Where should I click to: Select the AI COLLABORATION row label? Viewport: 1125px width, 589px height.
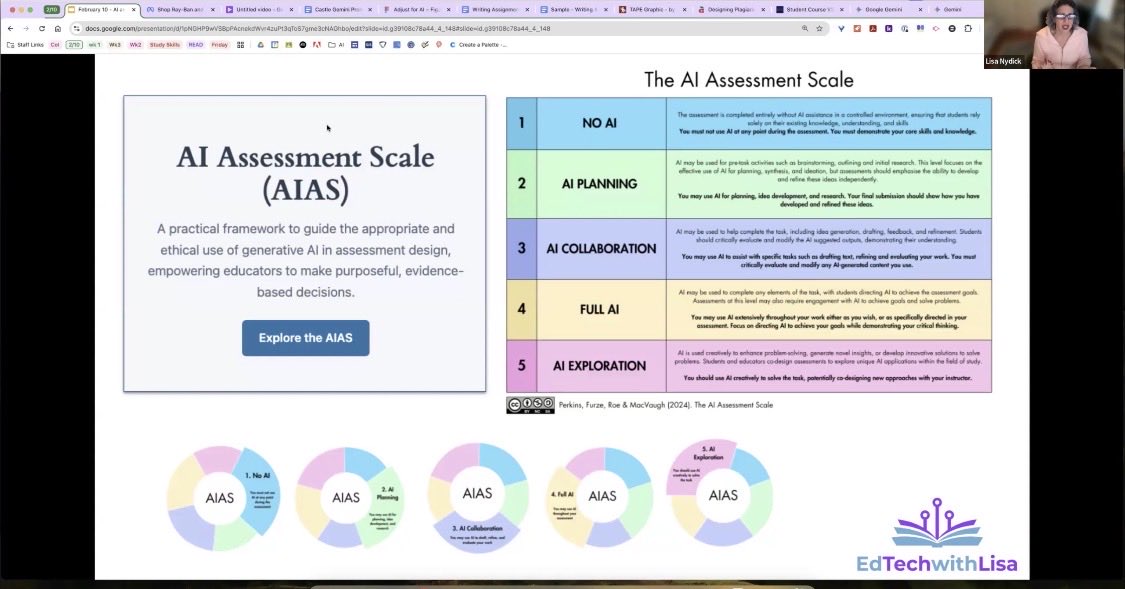(601, 248)
